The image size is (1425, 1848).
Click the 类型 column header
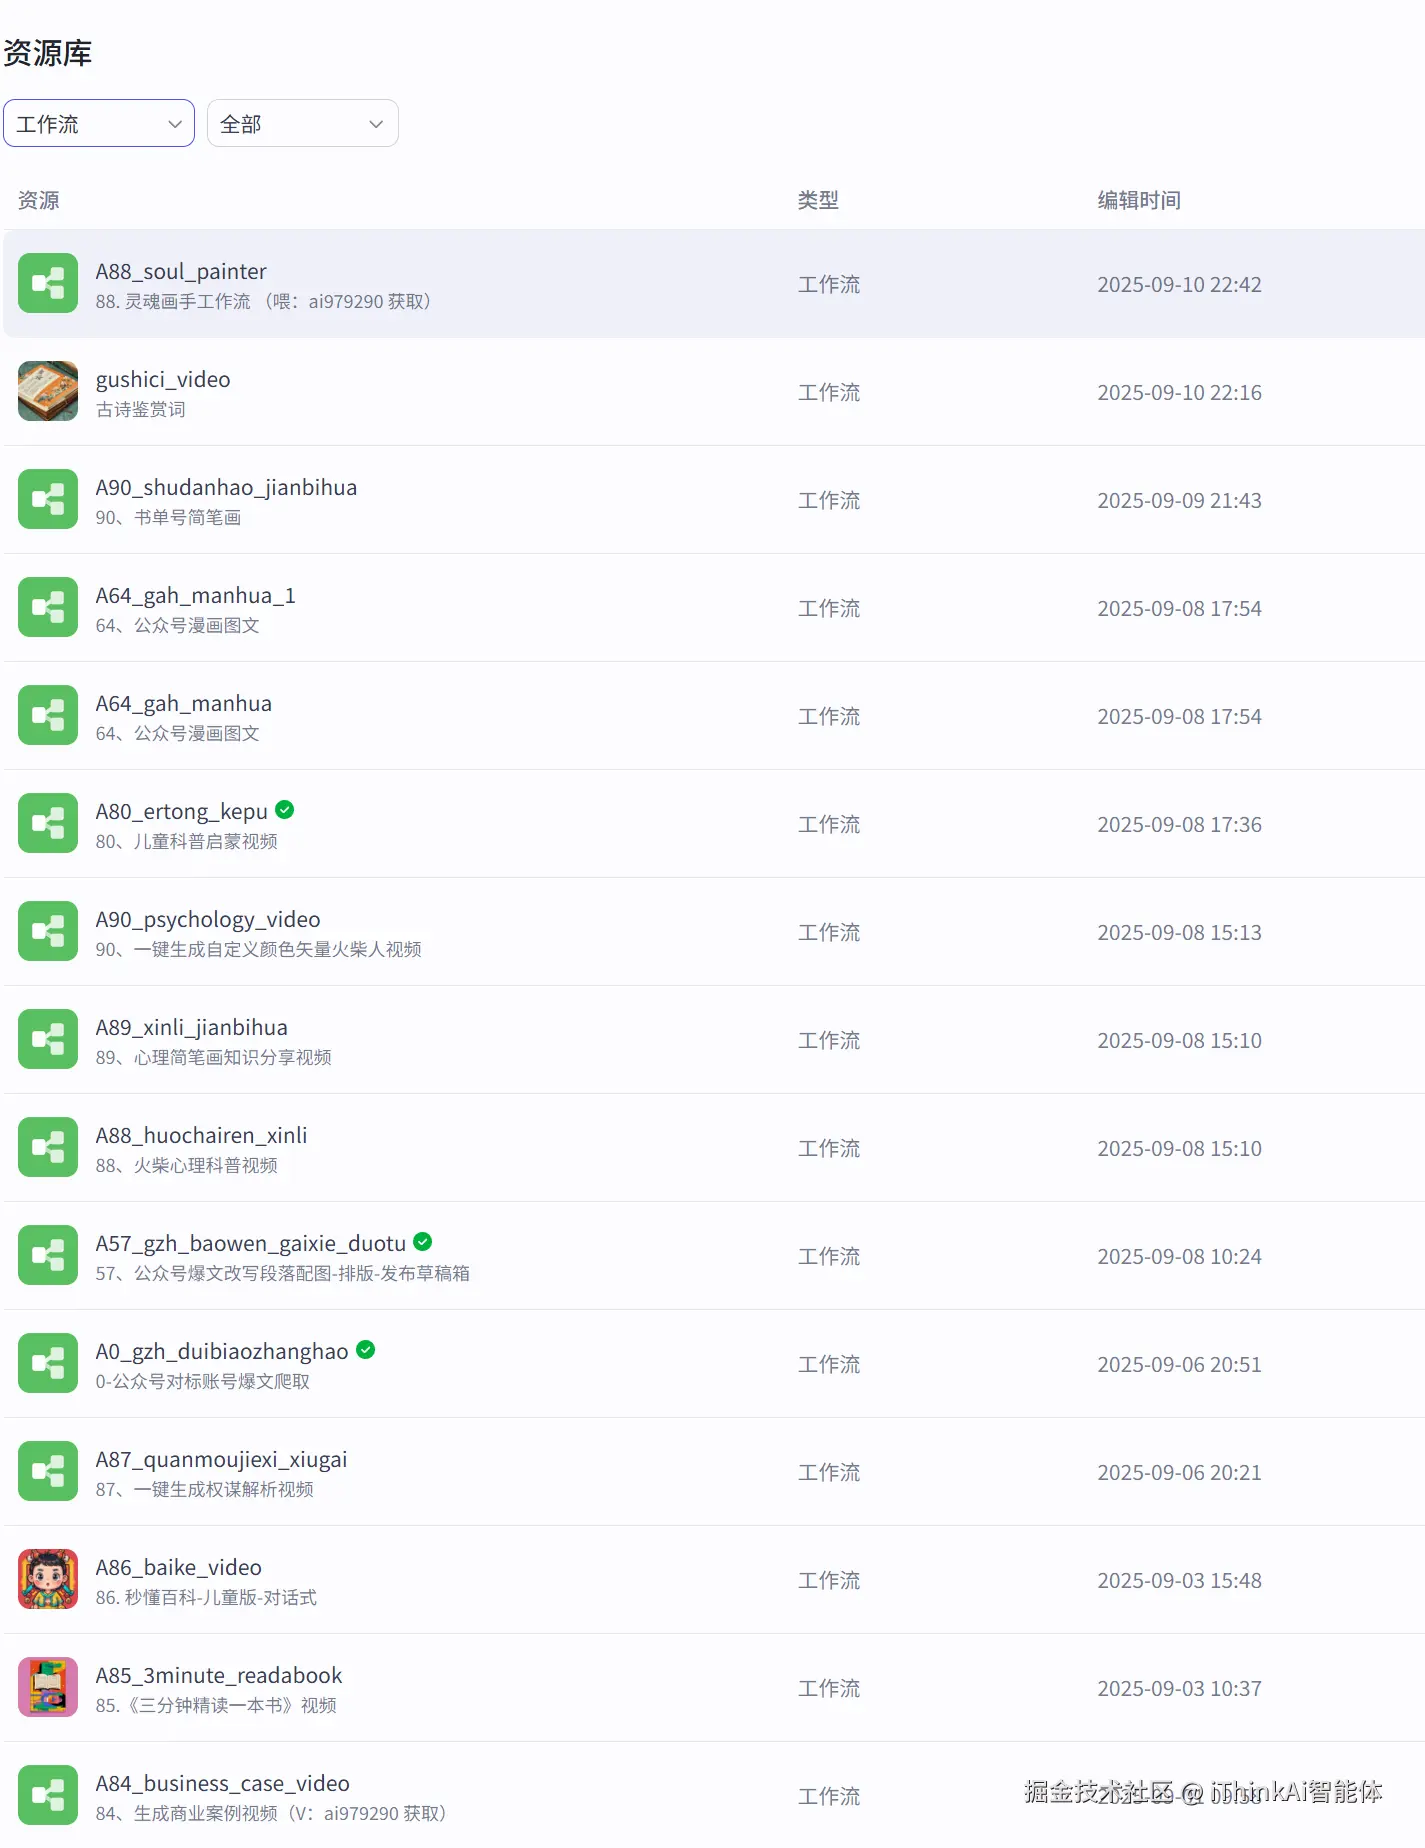point(818,201)
